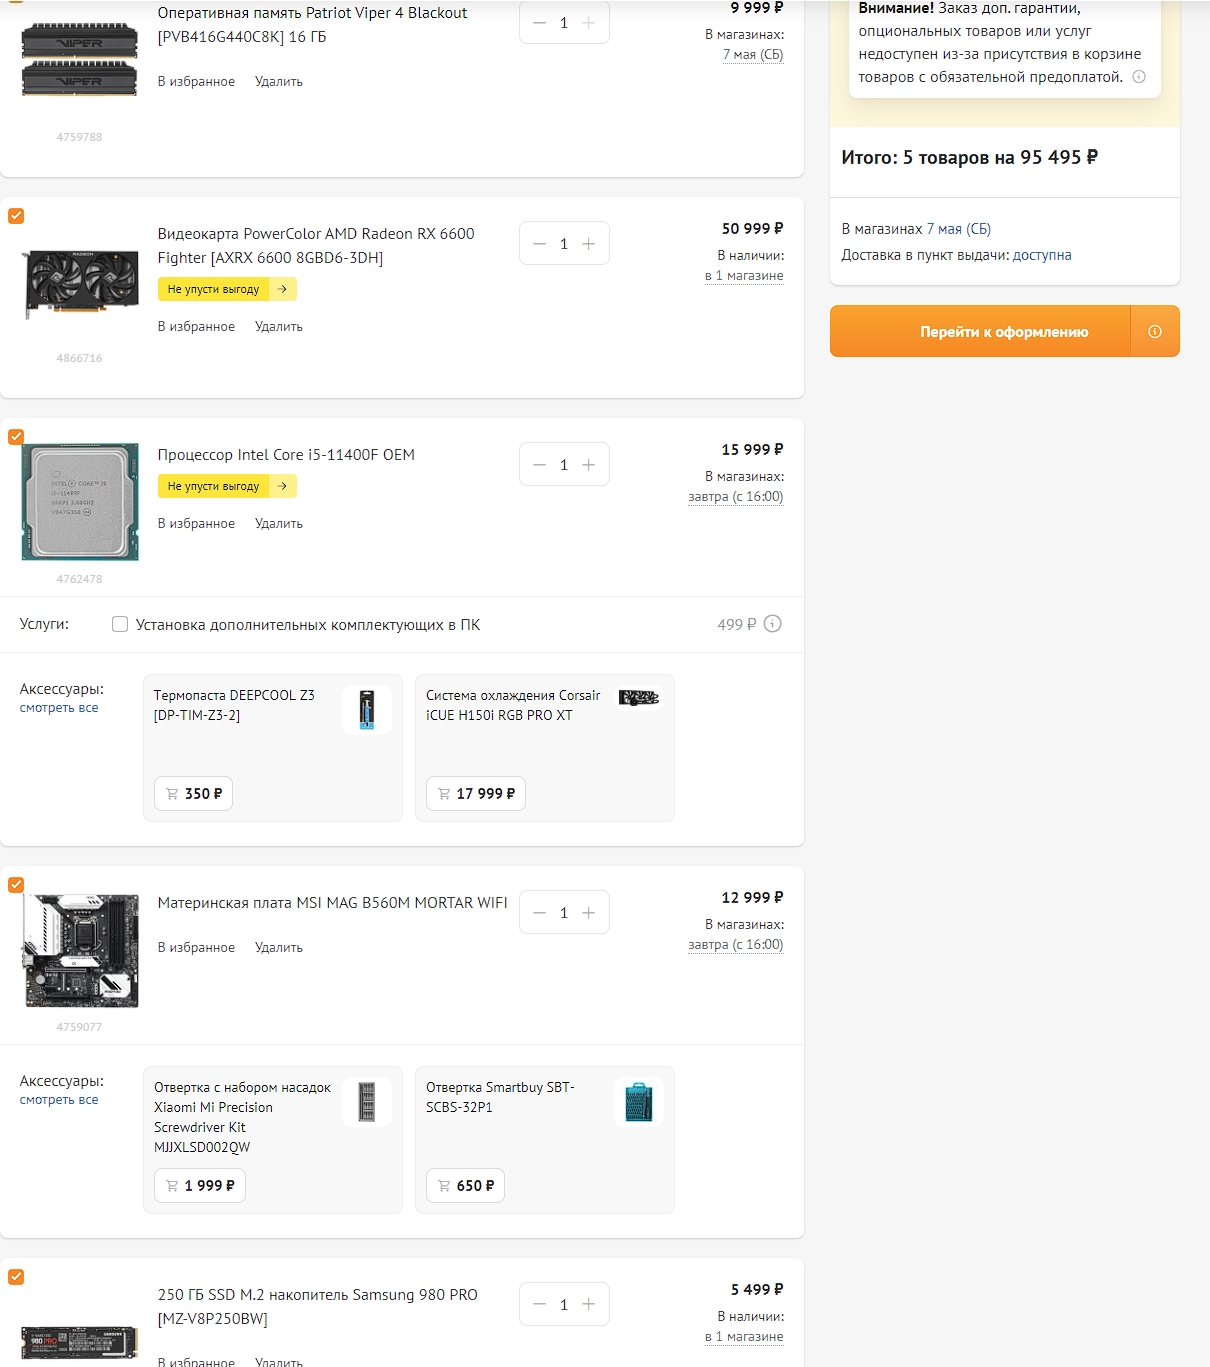Screen dimensions: 1210x1367
Task: Click plus icon for MSI B560M motherboard quantity
Action: pyautogui.click(x=588, y=913)
